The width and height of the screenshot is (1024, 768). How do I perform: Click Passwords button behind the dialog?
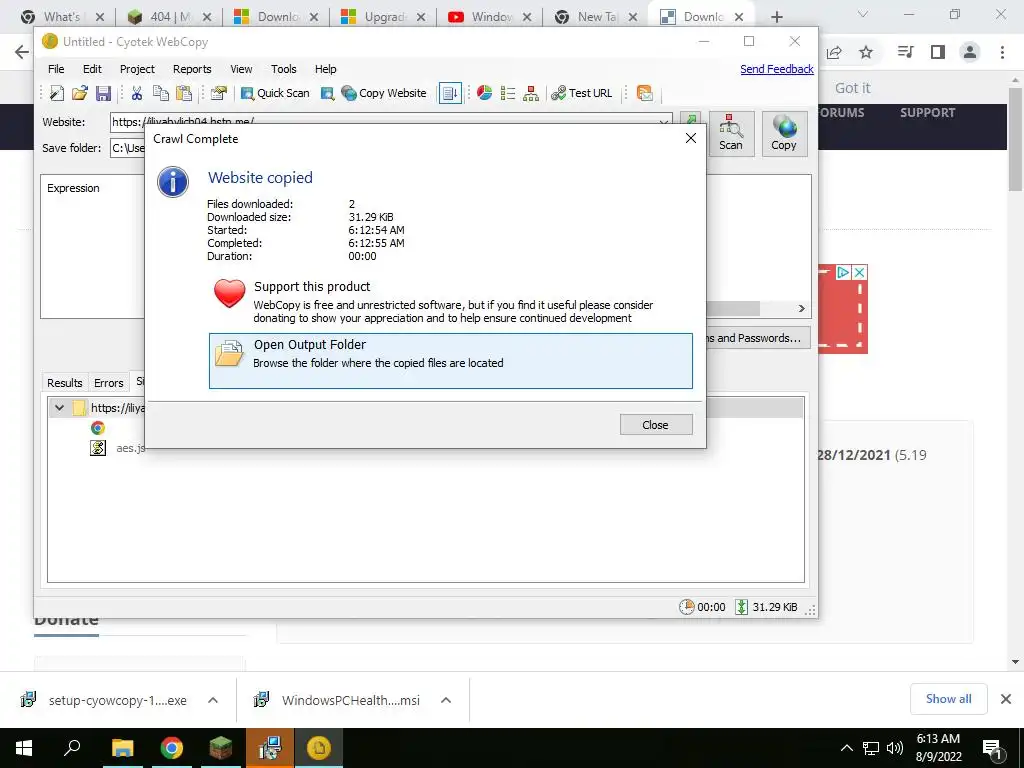click(758, 338)
